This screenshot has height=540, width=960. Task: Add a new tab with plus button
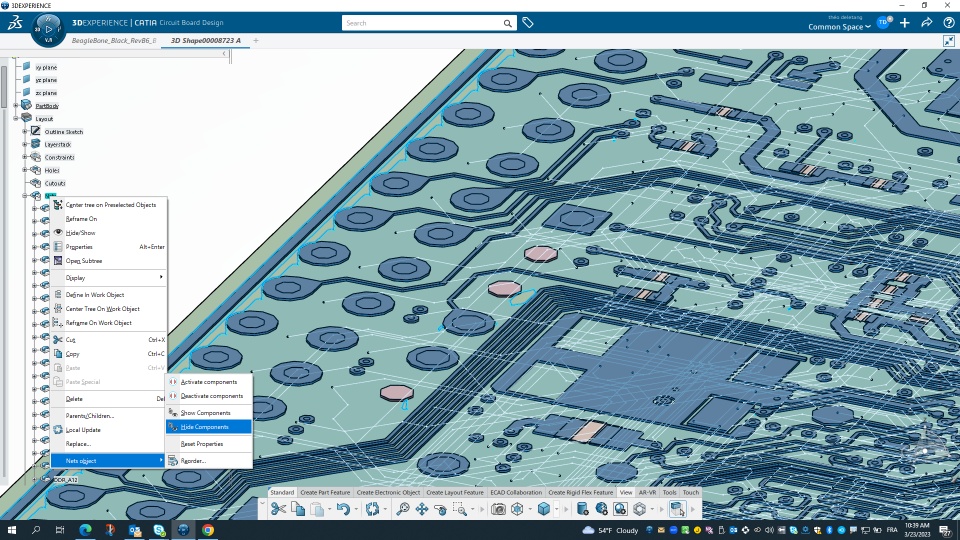(x=256, y=40)
